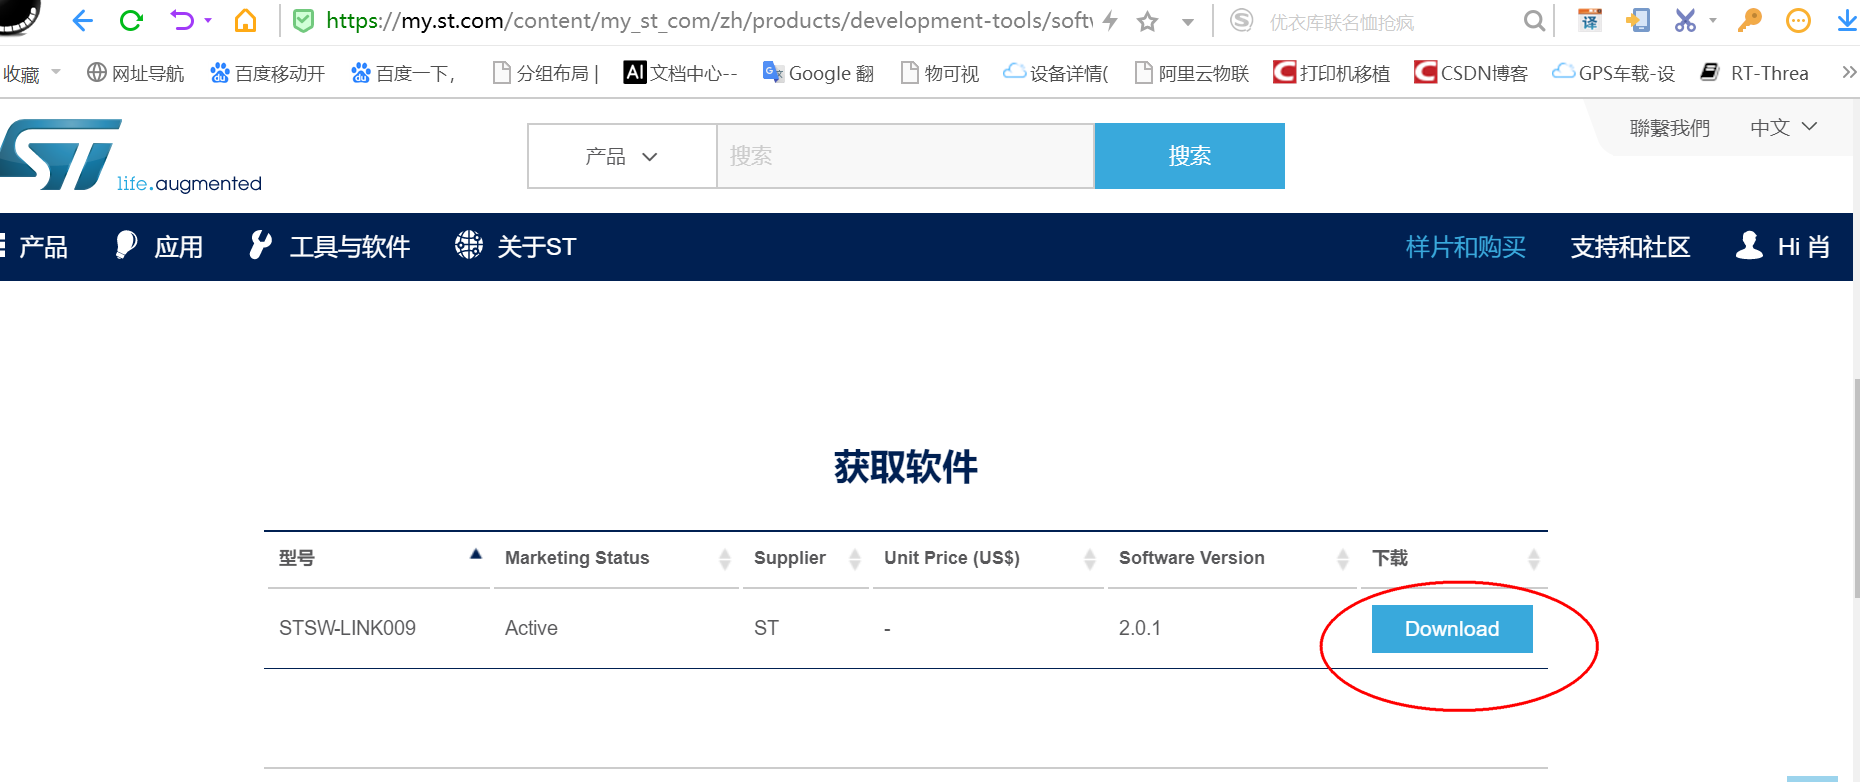The height and width of the screenshot is (782, 1860).
Task: Click the page vertical scrollbar
Action: 1856,487
